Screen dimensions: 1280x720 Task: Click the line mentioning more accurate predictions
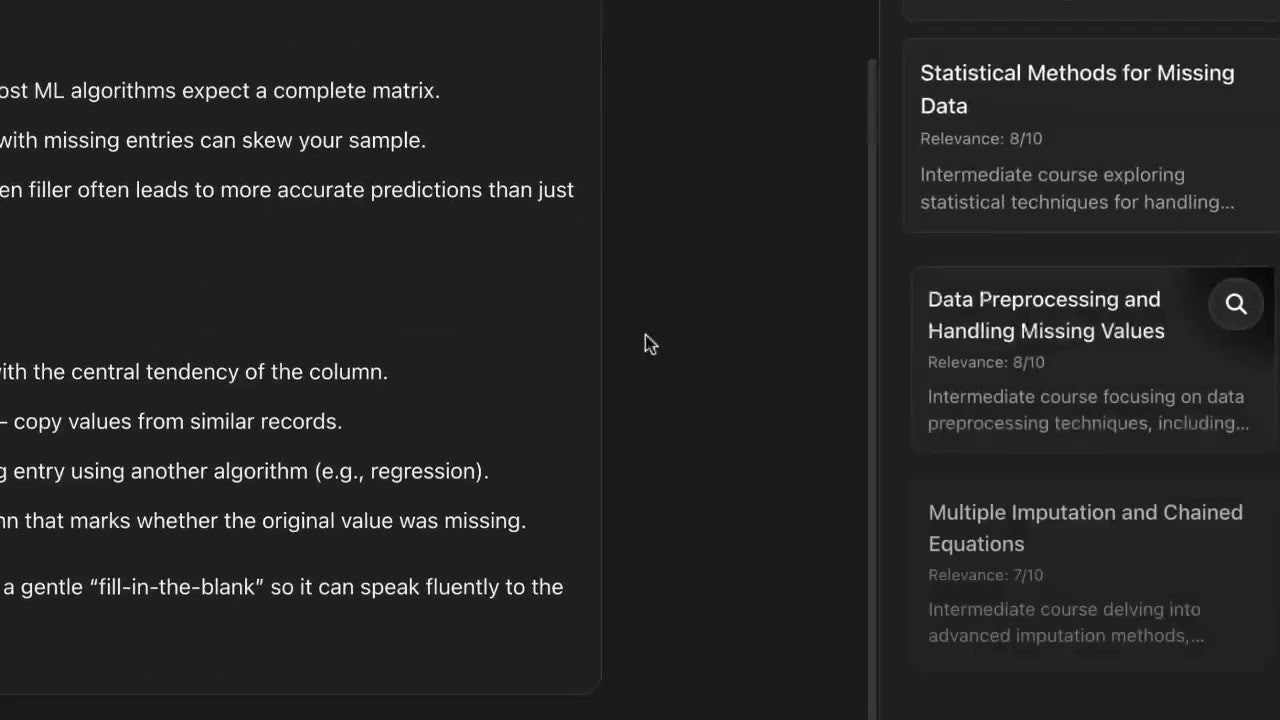[286, 190]
